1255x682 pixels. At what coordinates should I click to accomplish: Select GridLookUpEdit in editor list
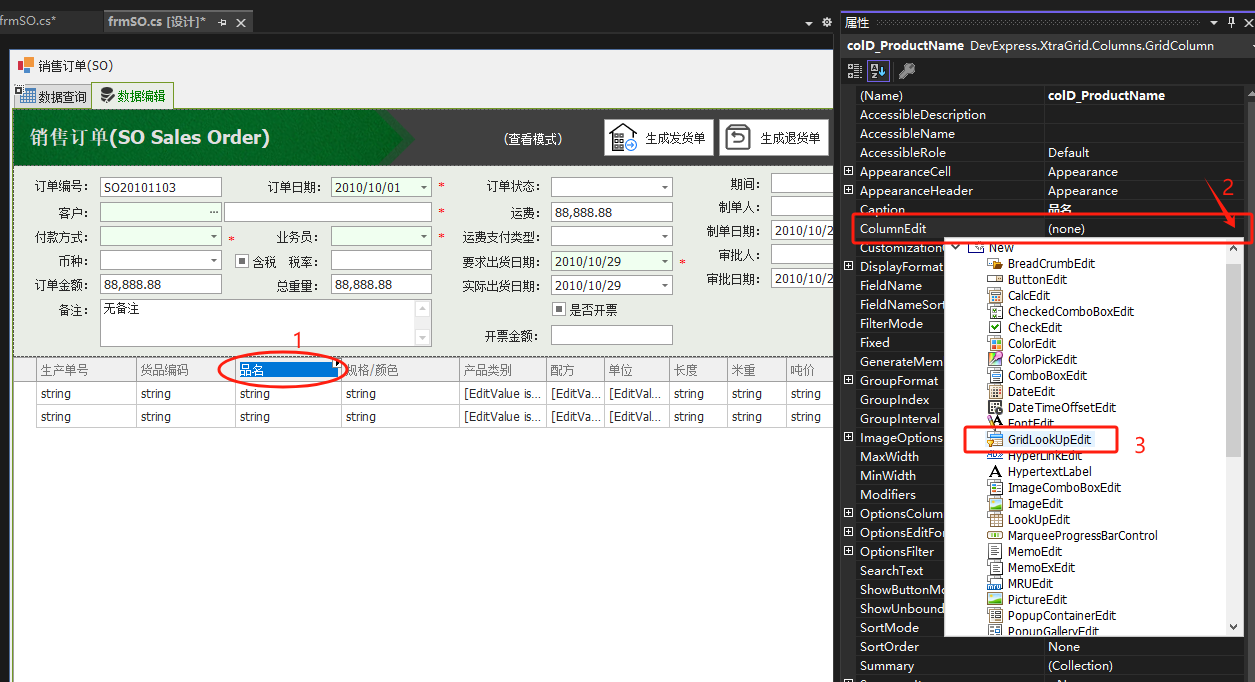point(1049,439)
